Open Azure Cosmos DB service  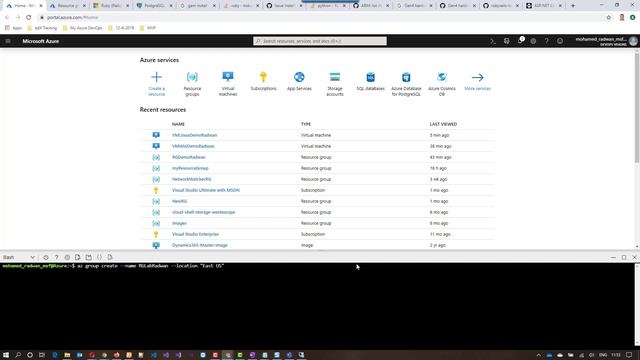pos(442,83)
